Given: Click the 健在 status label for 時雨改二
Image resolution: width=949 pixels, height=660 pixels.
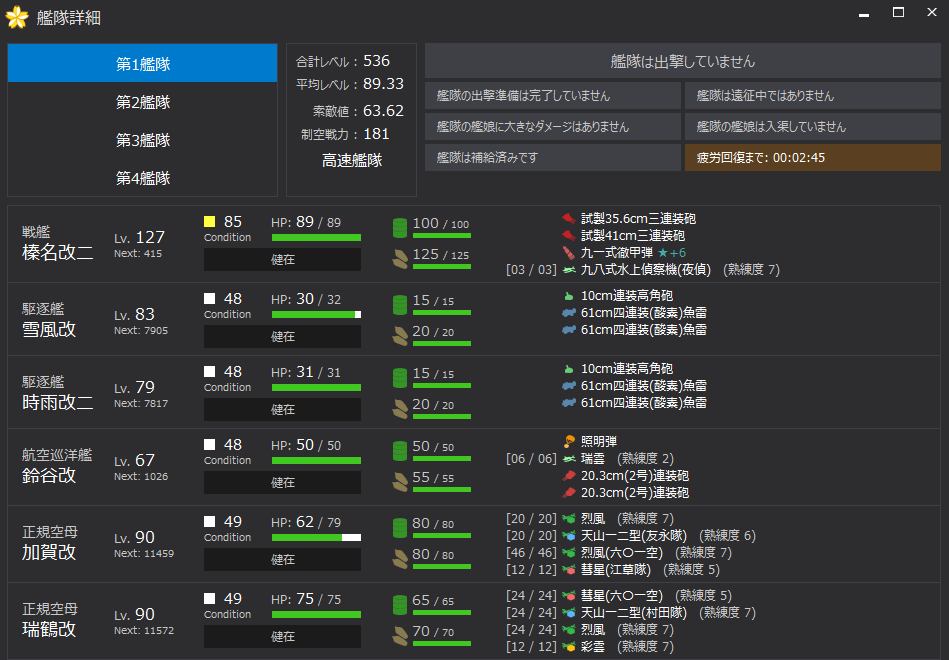Looking at the screenshot, I should (x=282, y=409).
